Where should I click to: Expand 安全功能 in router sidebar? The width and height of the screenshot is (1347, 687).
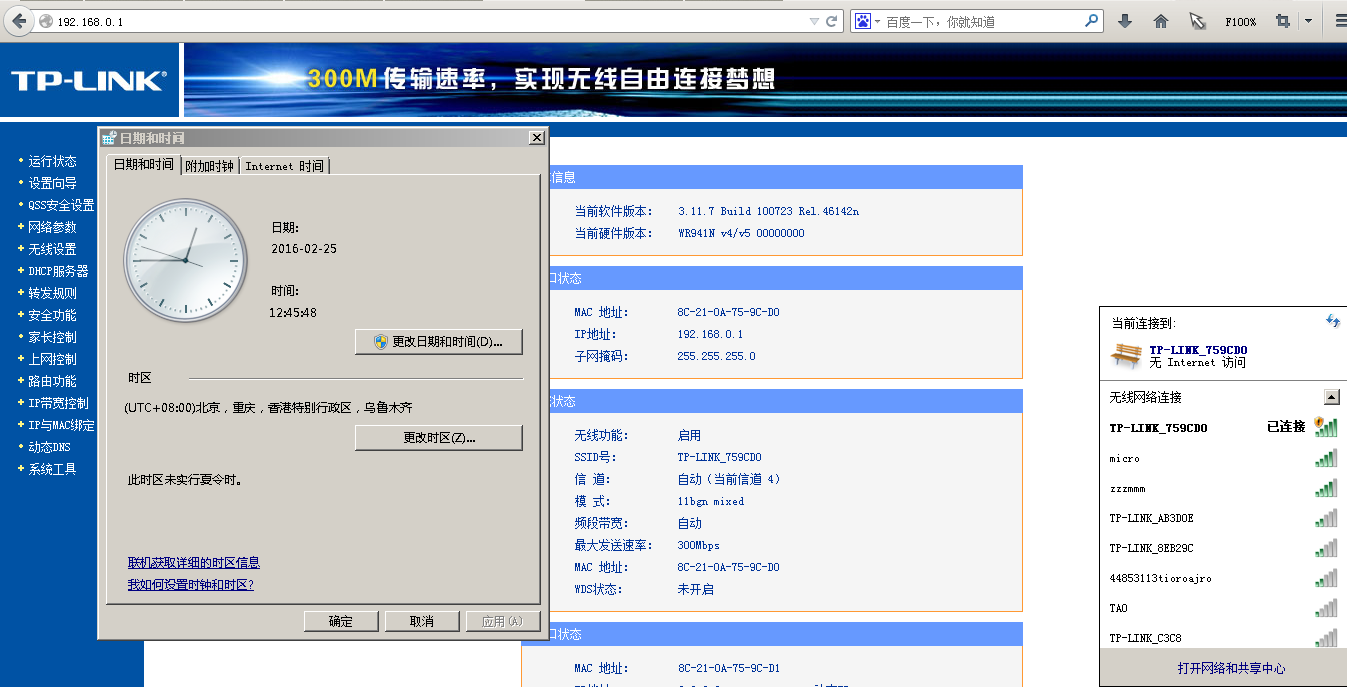(x=52, y=315)
